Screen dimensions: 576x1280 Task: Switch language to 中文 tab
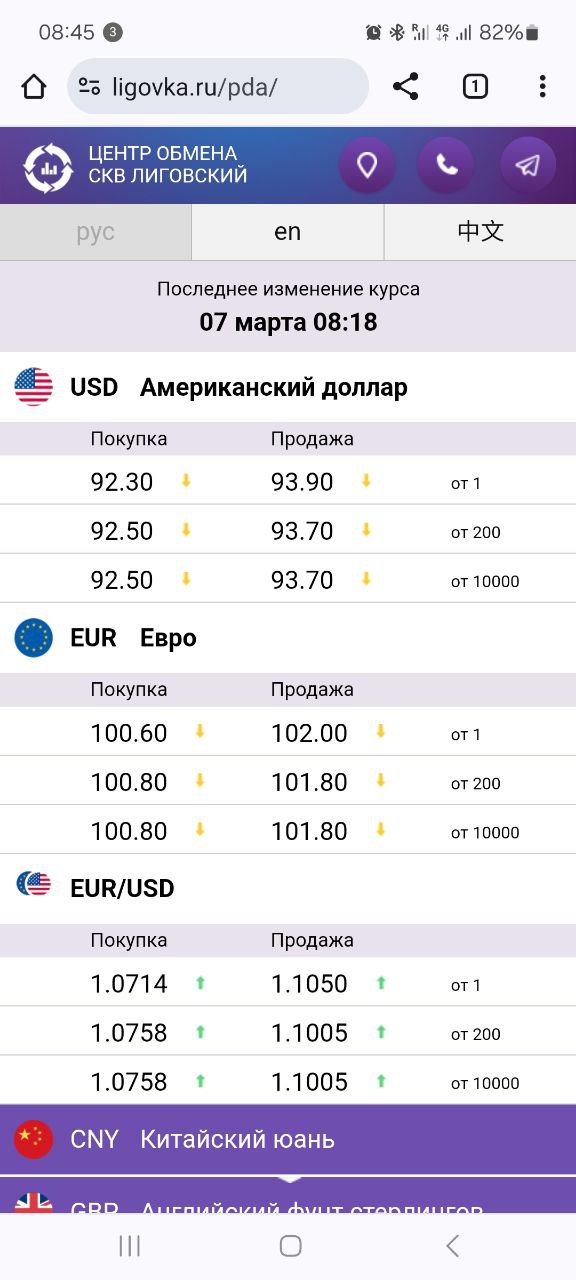[480, 232]
